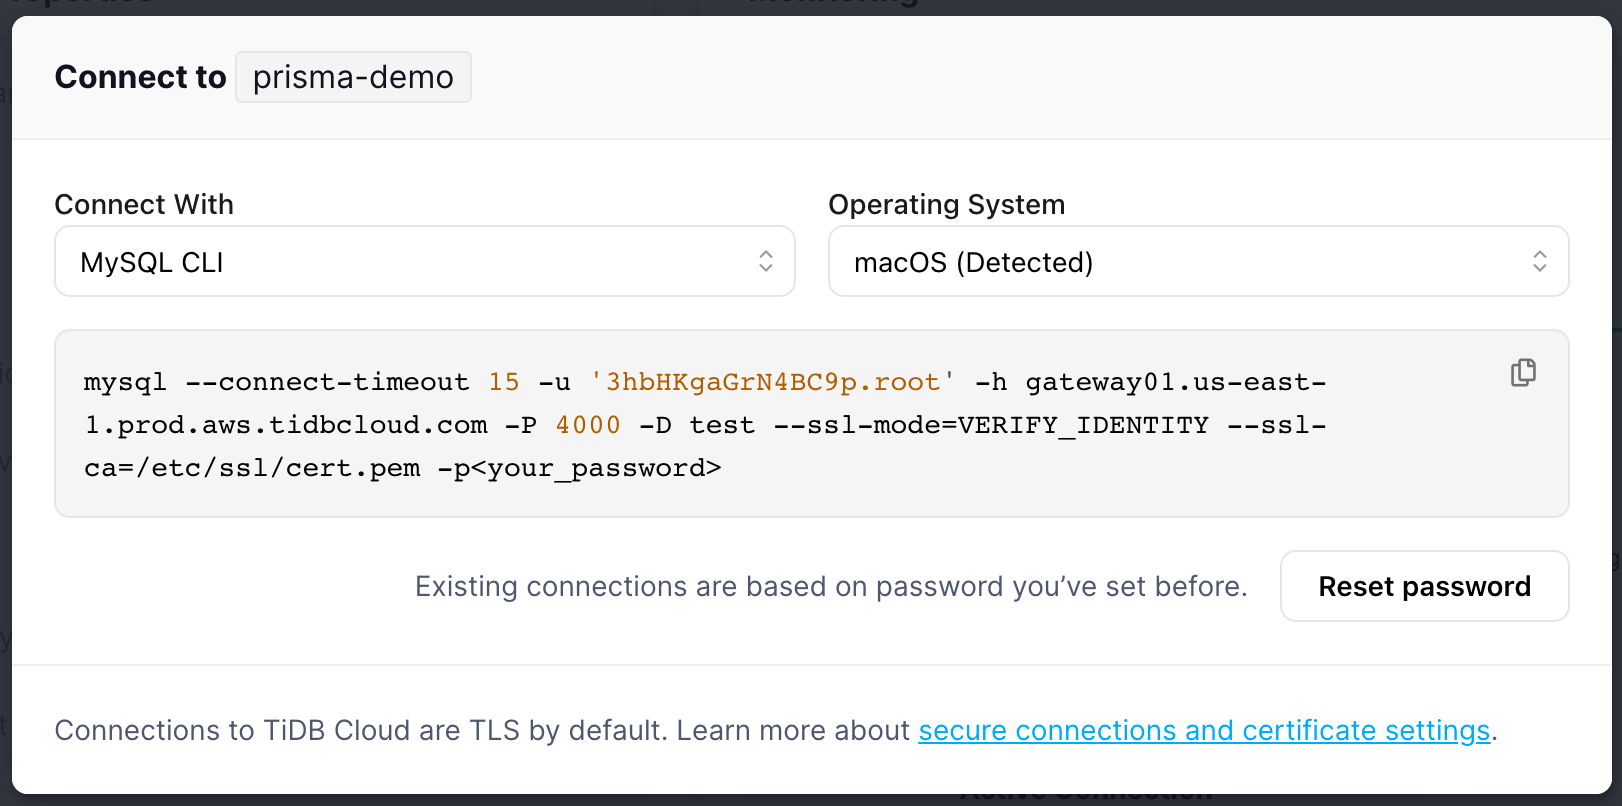Click the Connect With label
Image resolution: width=1622 pixels, height=806 pixels.
(144, 205)
